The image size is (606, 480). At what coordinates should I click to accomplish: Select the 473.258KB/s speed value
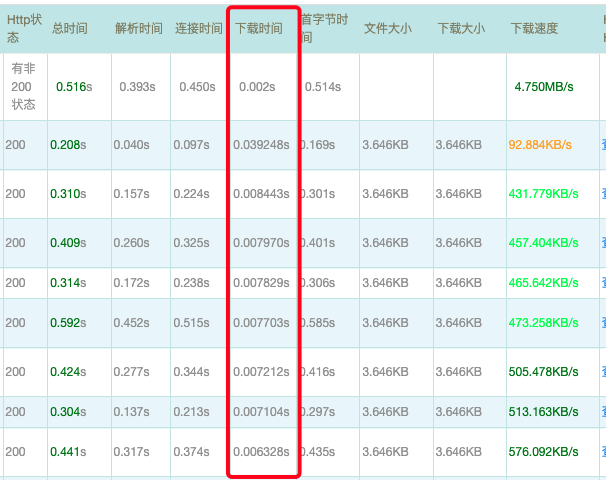(x=543, y=323)
